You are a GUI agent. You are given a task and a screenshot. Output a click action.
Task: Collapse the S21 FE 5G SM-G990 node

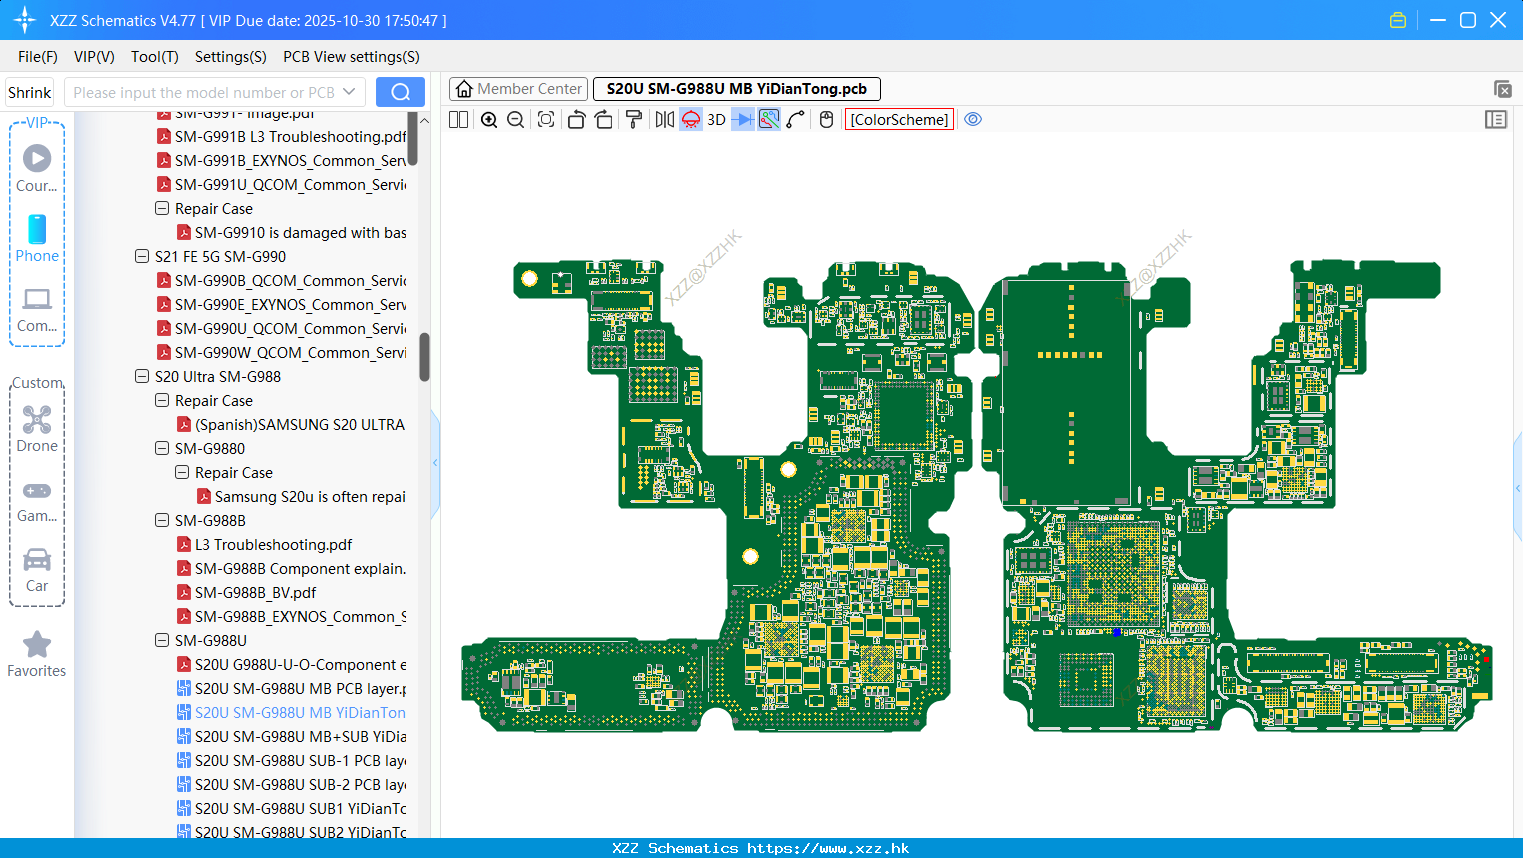coord(142,256)
